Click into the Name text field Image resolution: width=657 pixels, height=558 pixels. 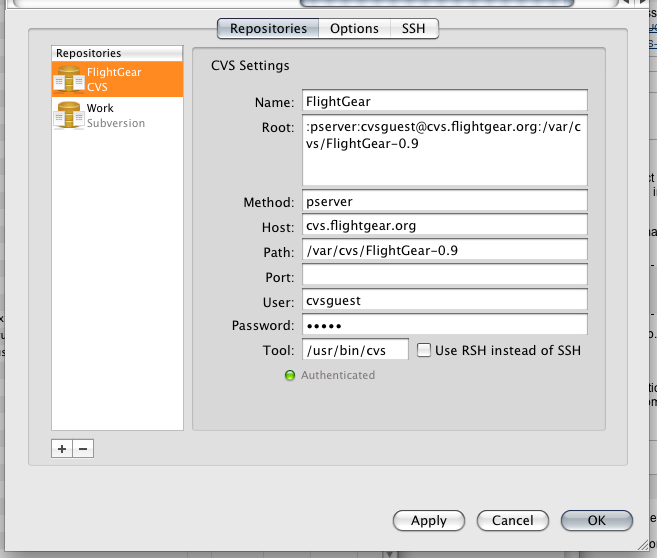pos(443,101)
